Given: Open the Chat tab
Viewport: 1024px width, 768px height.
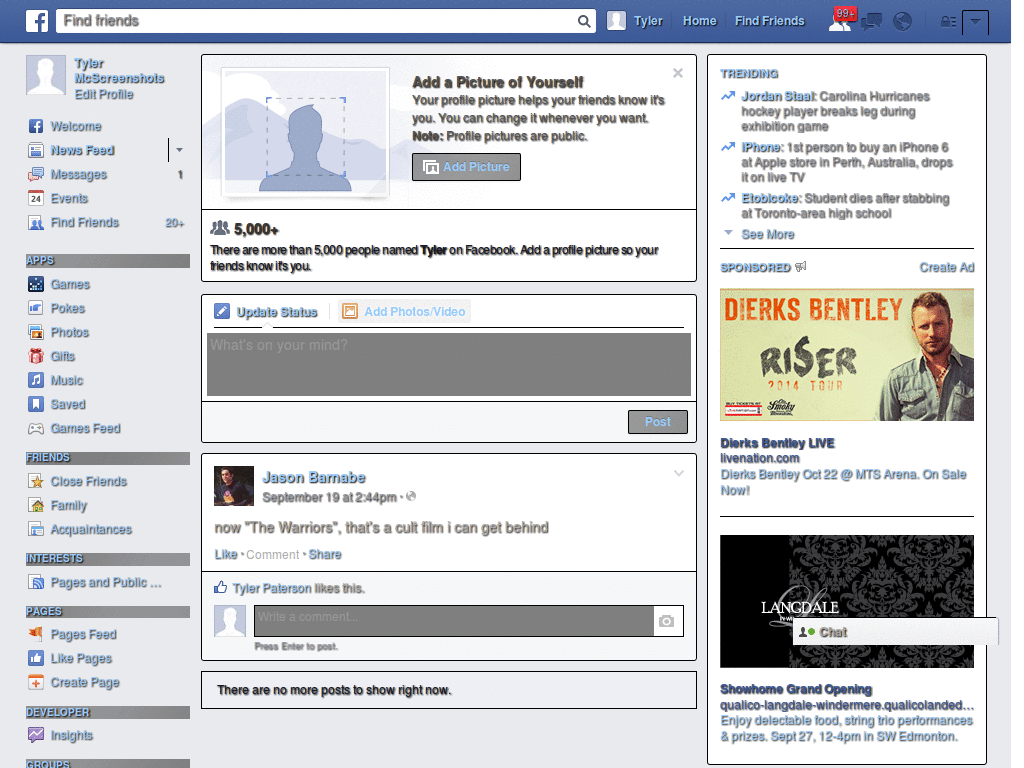Looking at the screenshot, I should [x=895, y=632].
